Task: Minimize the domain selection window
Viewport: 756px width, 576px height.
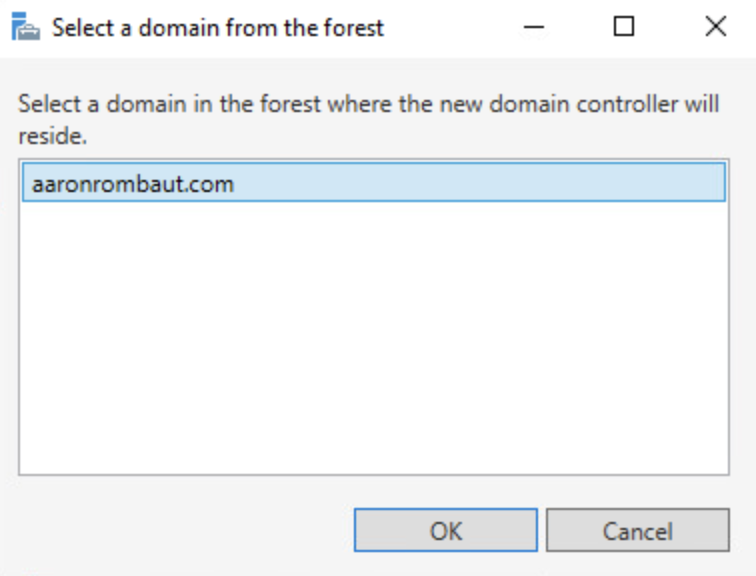Action: [533, 27]
